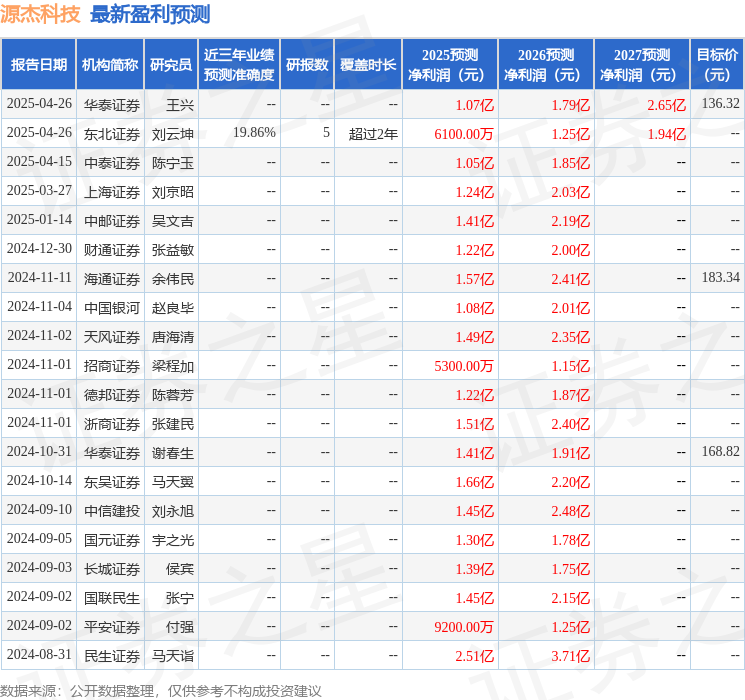Click date 2024-12-30
Viewport: 745px width, 700px height.
pos(39,249)
